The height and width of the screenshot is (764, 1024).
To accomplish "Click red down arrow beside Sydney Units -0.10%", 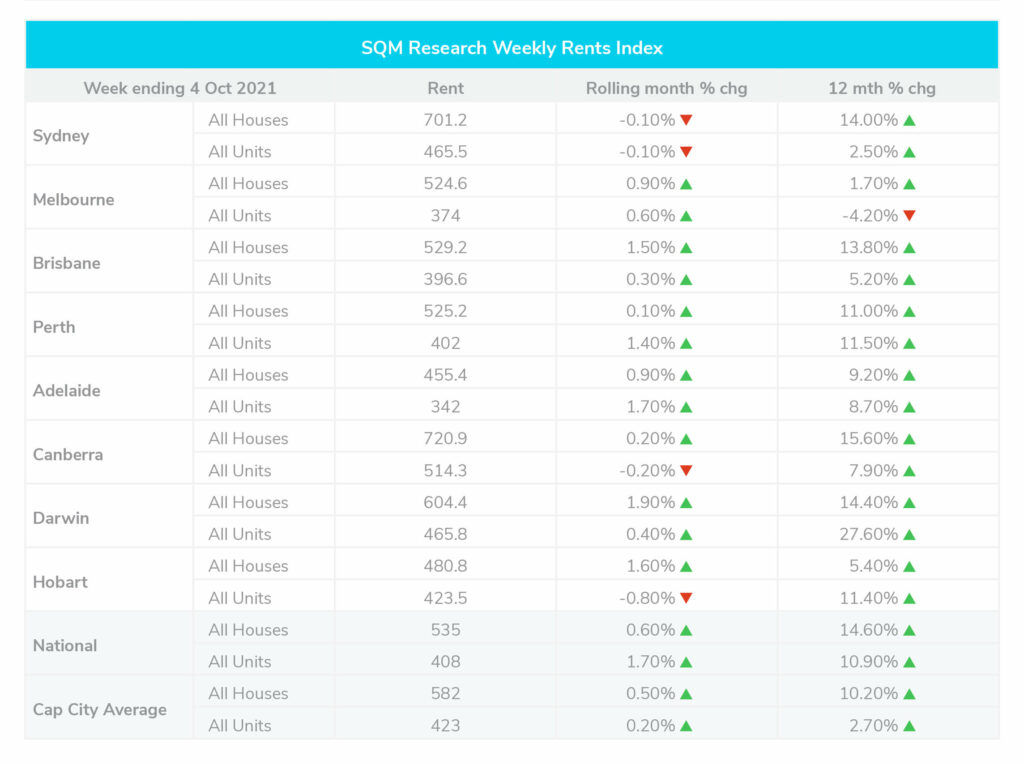I will click(686, 151).
